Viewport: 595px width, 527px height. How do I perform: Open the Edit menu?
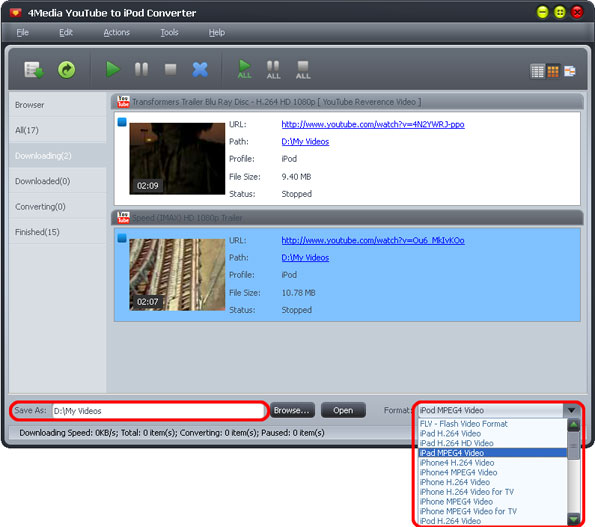point(66,33)
